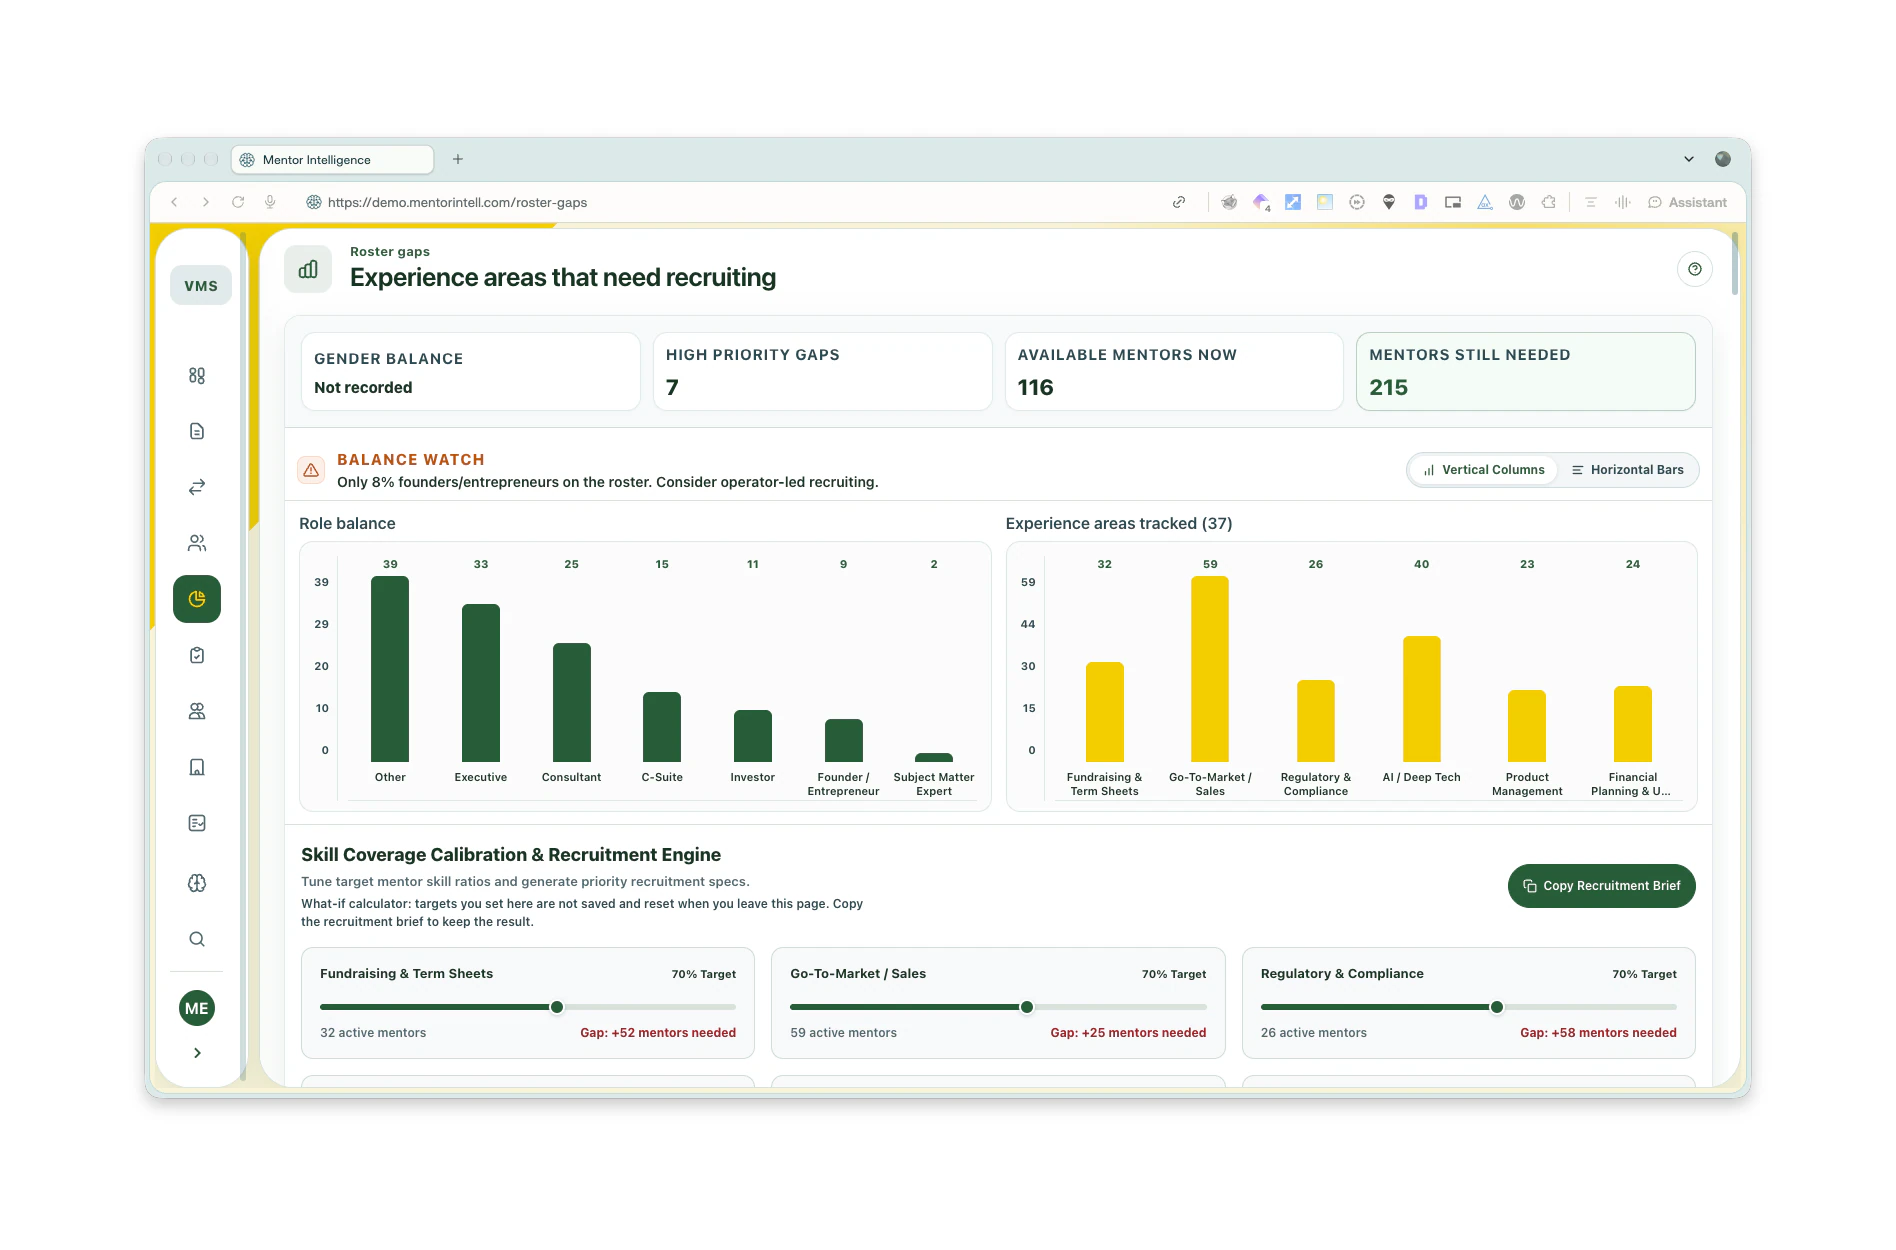Click the High Priority Gaps card
Screen dimensions: 1896x1250
pyautogui.click(x=822, y=372)
